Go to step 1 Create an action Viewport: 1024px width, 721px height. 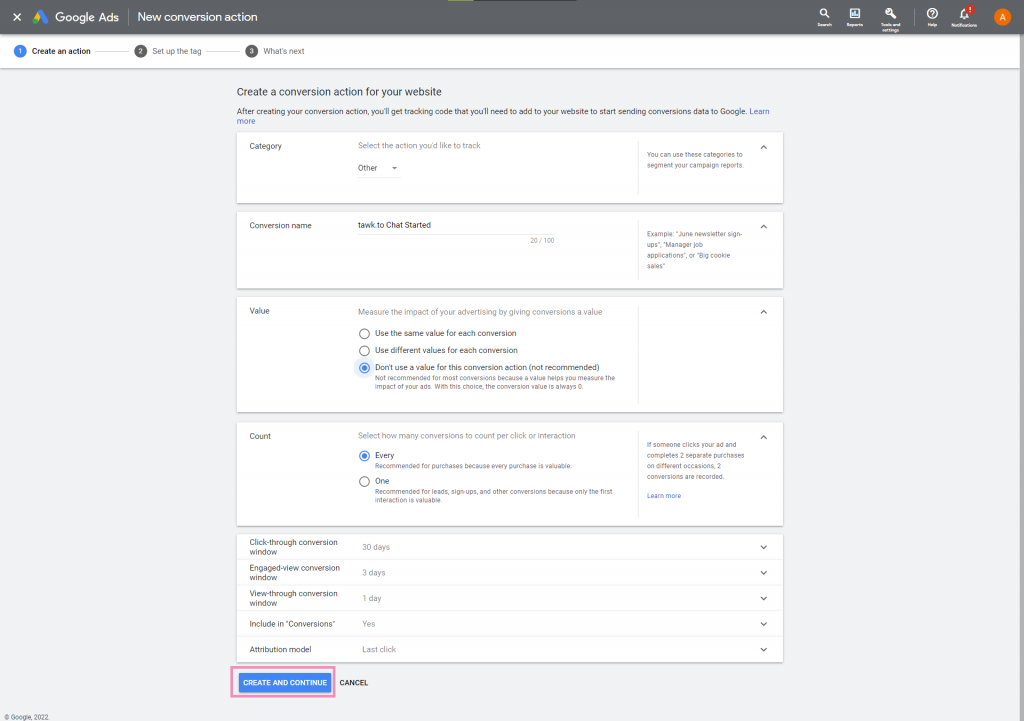[x=52, y=51]
